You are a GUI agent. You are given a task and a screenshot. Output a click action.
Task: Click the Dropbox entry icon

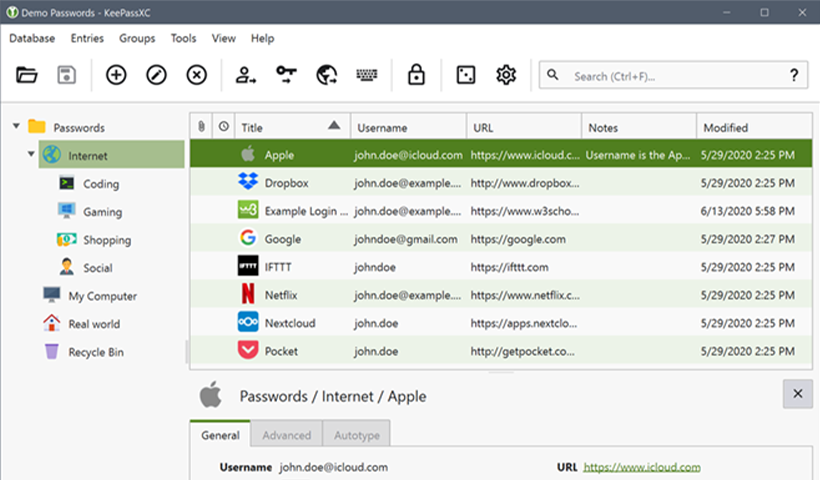248,181
